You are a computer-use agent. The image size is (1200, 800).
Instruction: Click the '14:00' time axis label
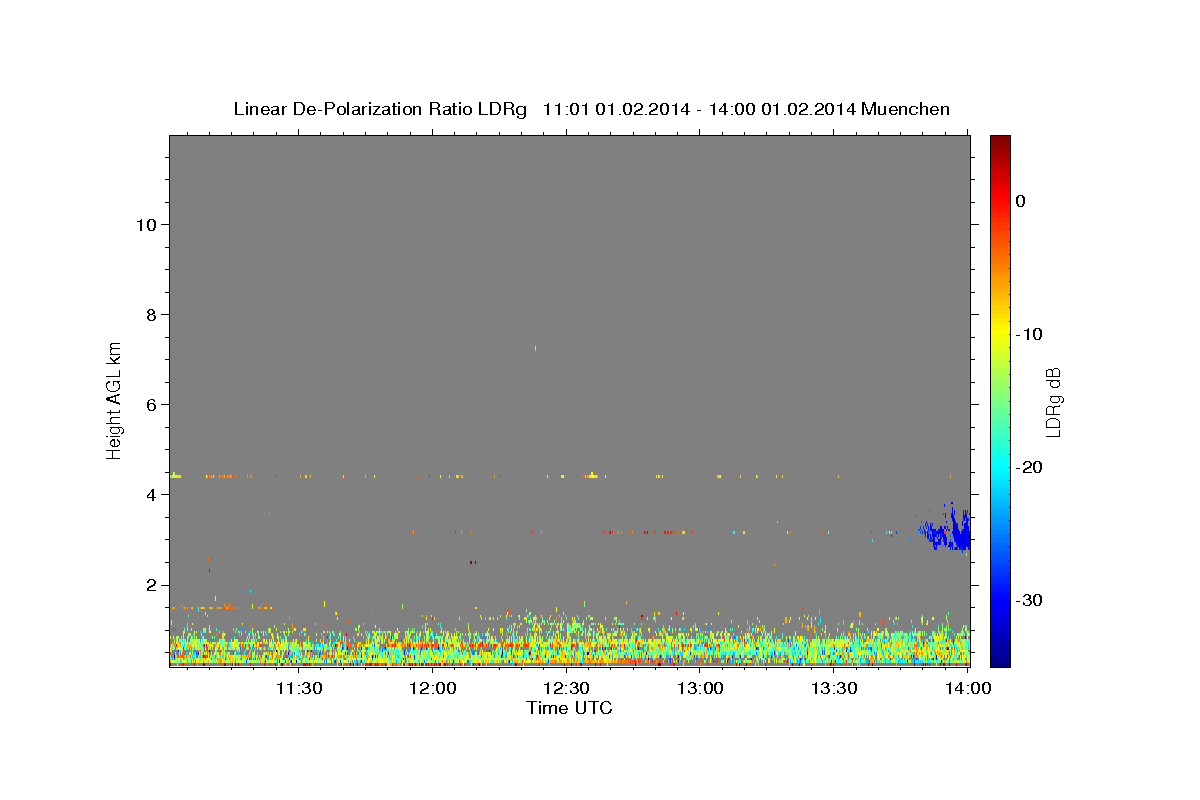coord(969,687)
